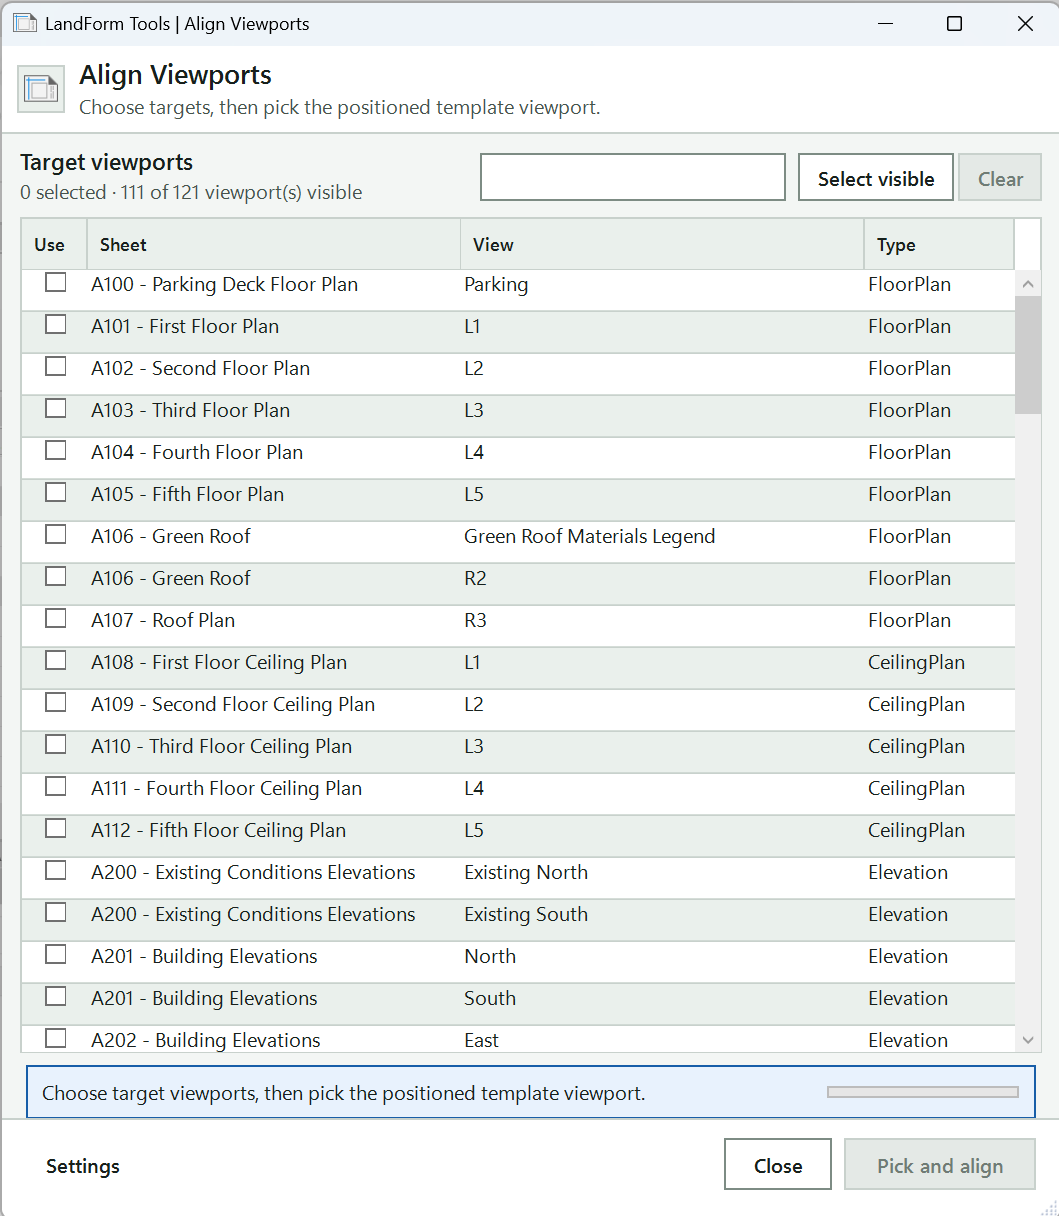Viewport: 1059px width, 1216px height.
Task: Select the A104 Fourth Floor Plan checkbox
Action: tap(56, 451)
